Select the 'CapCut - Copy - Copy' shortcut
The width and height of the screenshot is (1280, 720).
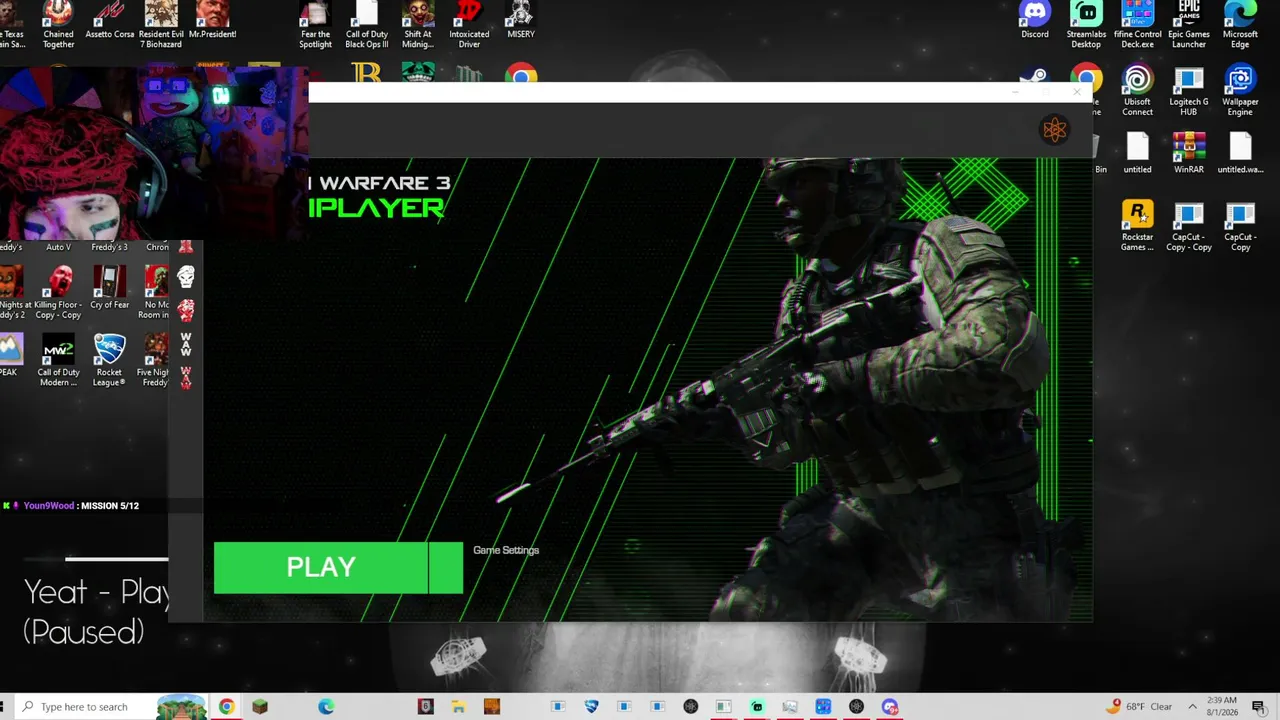(1189, 226)
